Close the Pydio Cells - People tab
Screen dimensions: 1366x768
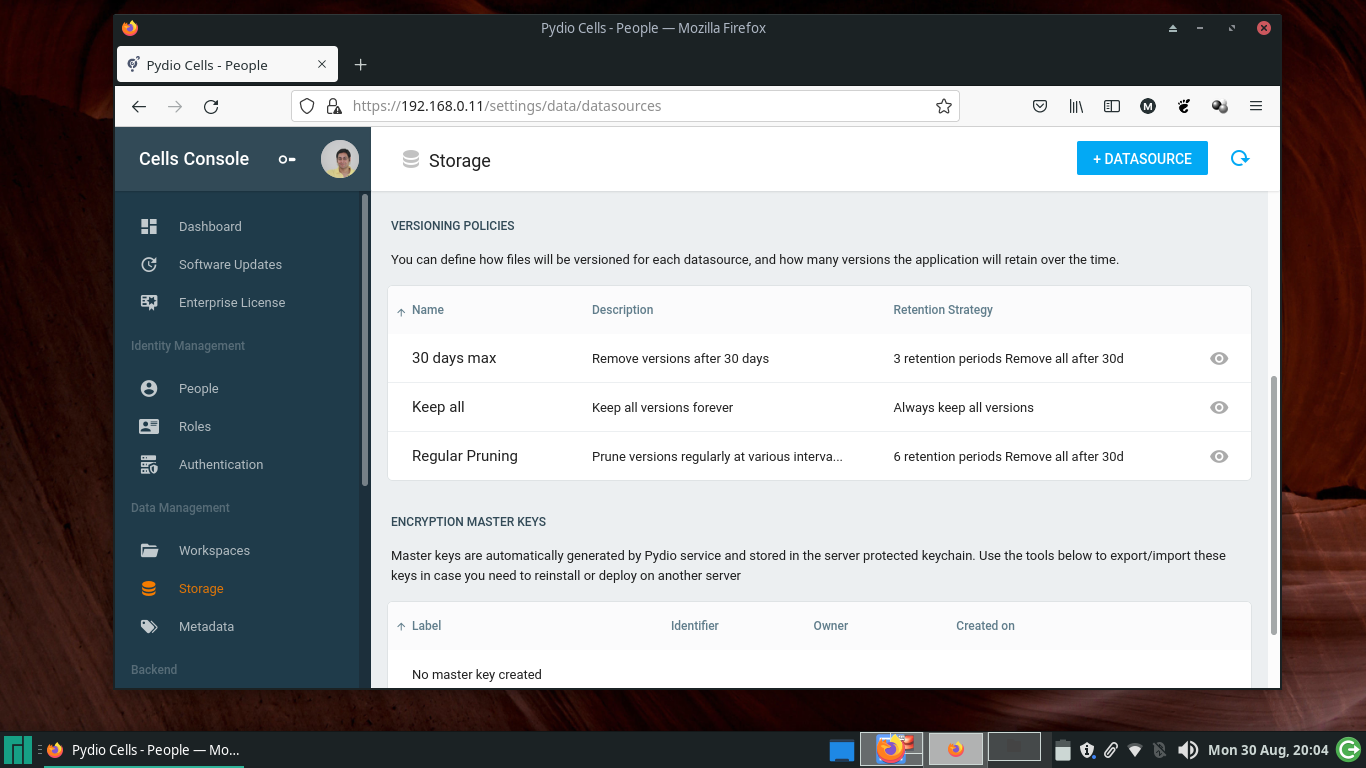[x=322, y=65]
